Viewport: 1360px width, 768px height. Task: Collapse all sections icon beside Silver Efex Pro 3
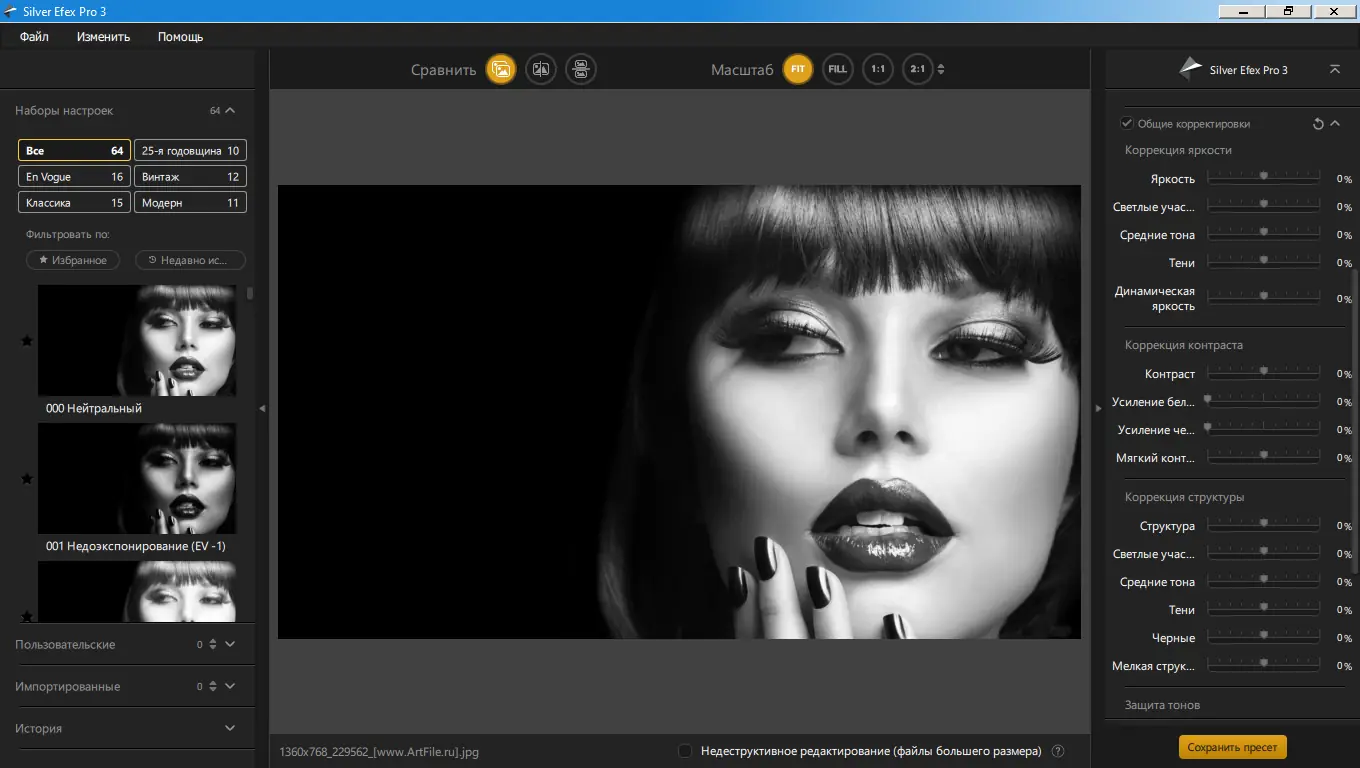tap(1335, 69)
